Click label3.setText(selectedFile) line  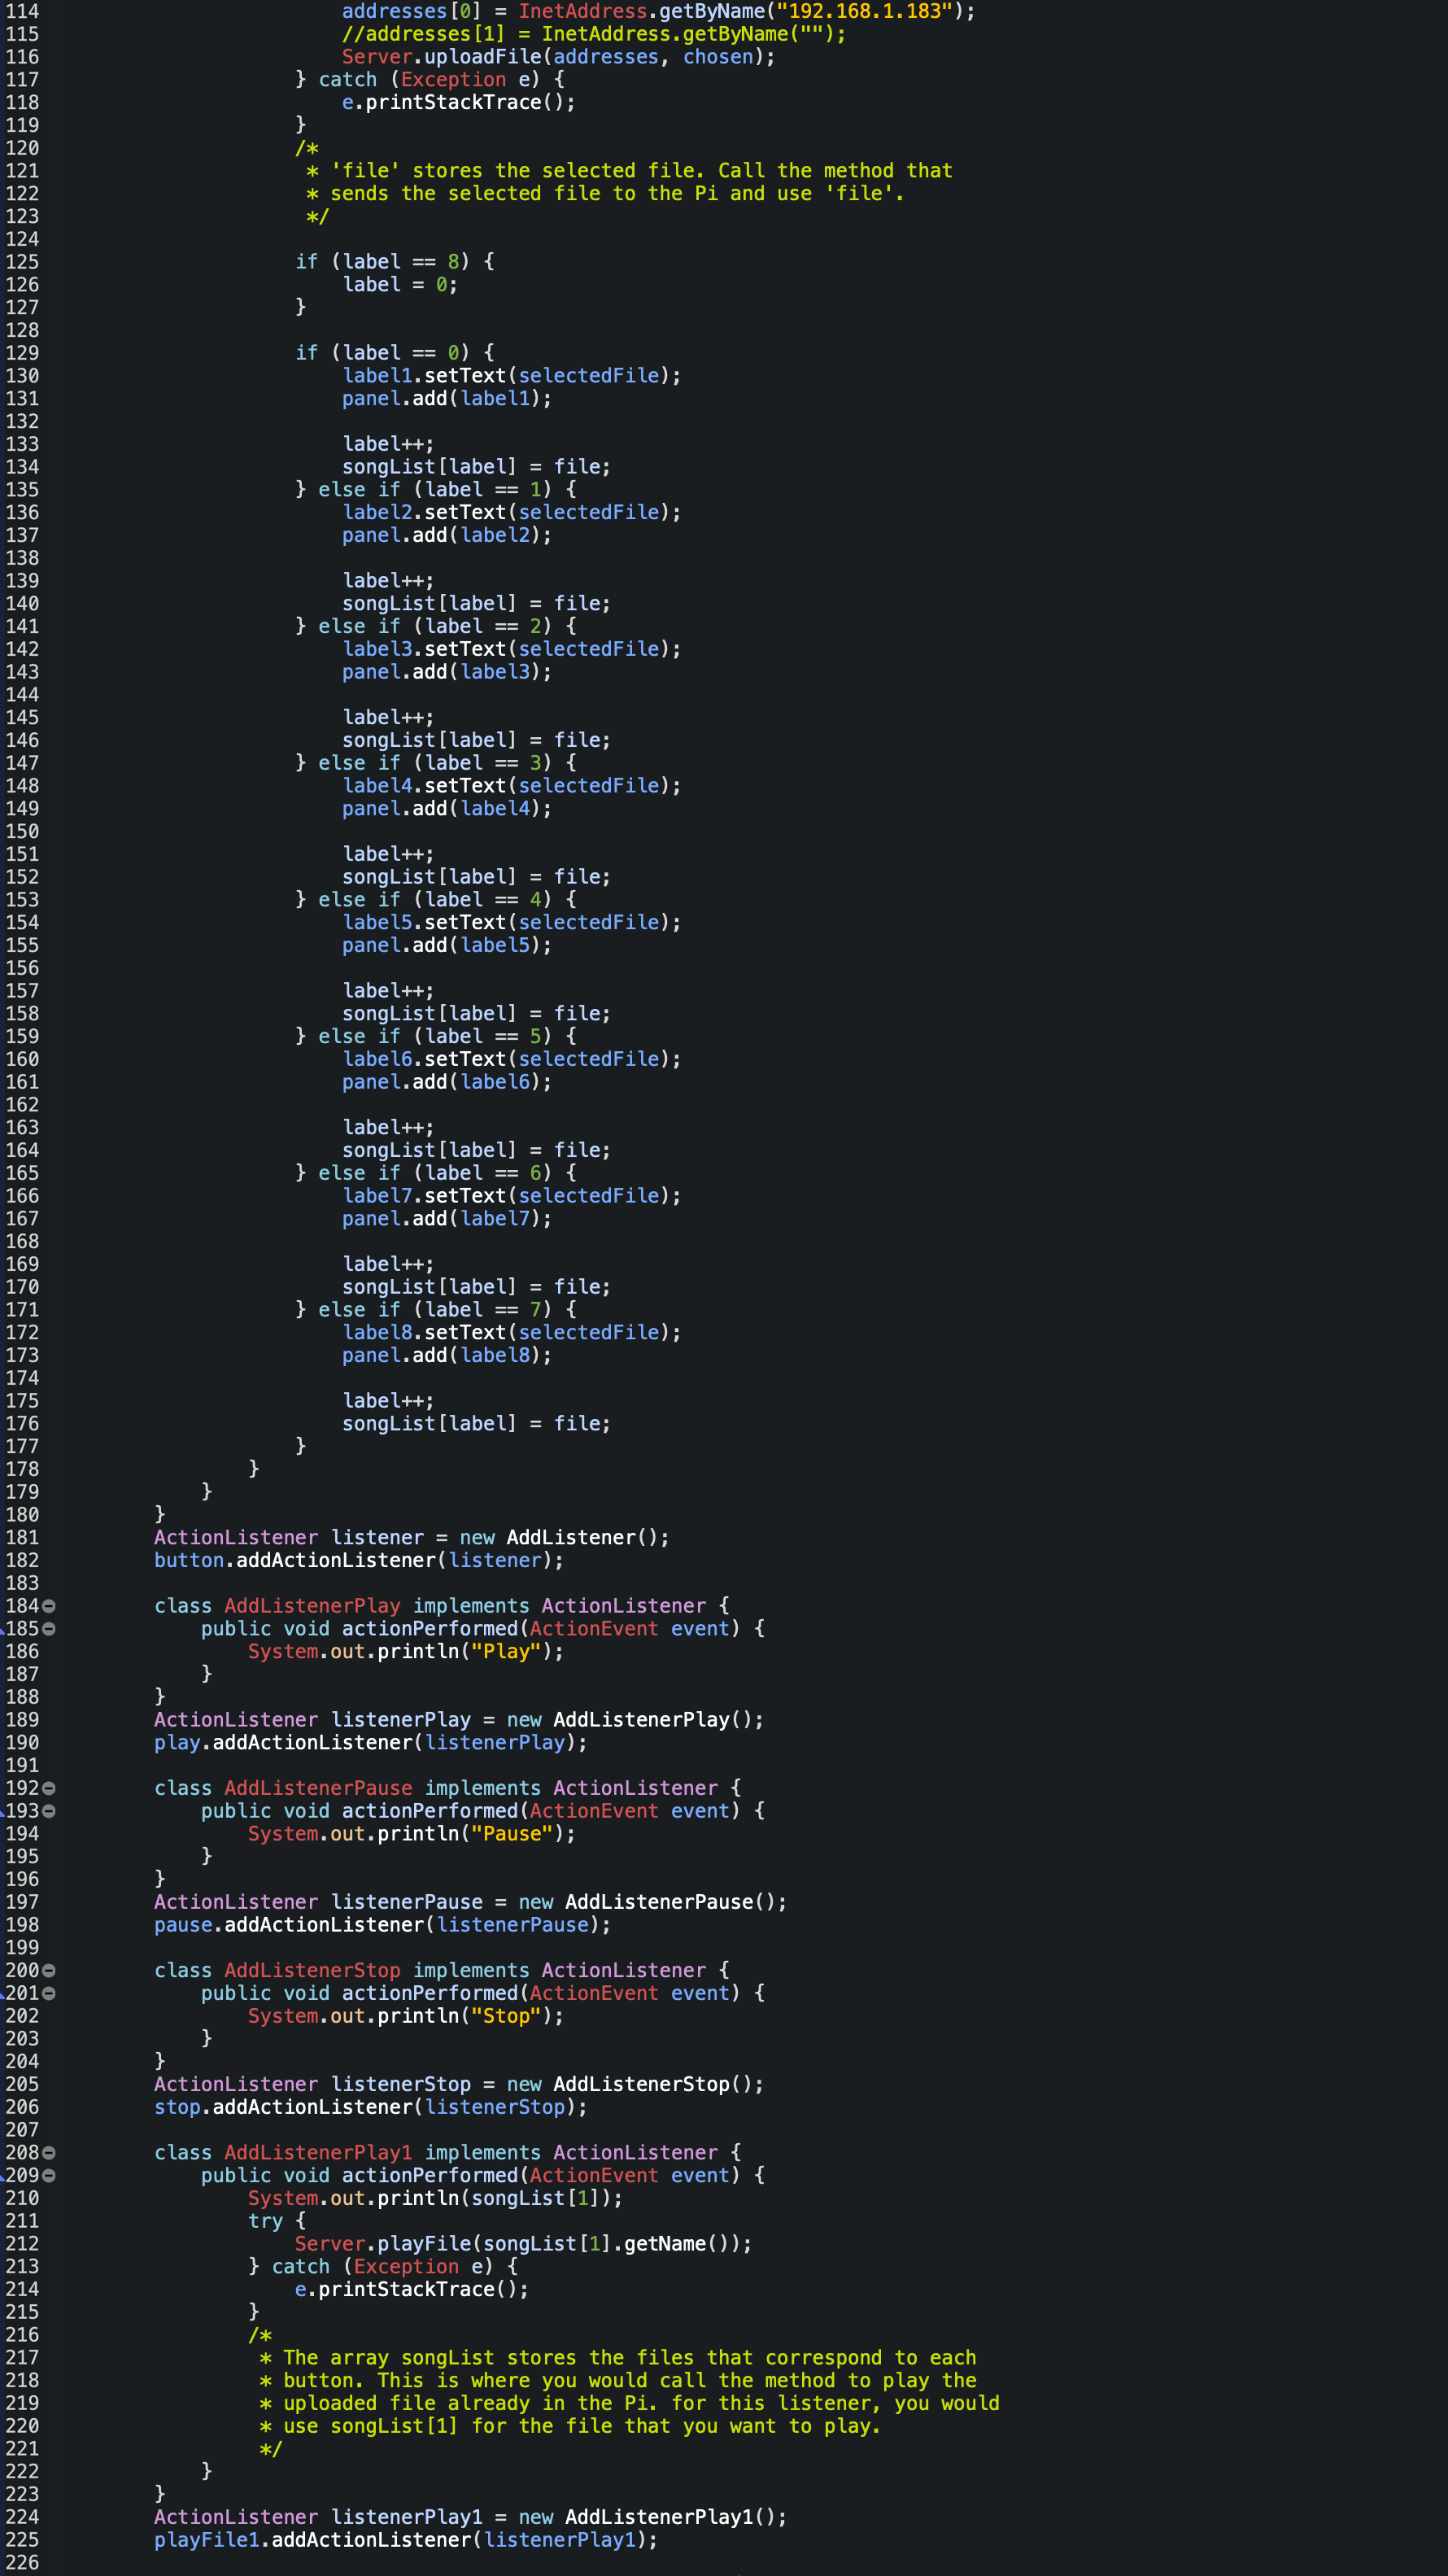click(x=512, y=649)
